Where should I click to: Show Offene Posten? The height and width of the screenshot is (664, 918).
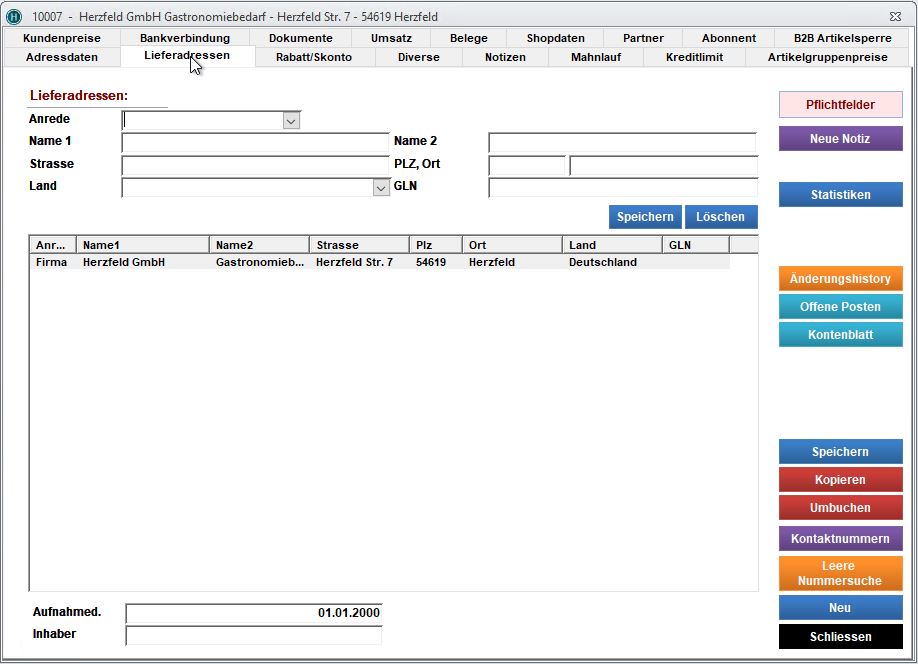click(x=840, y=307)
